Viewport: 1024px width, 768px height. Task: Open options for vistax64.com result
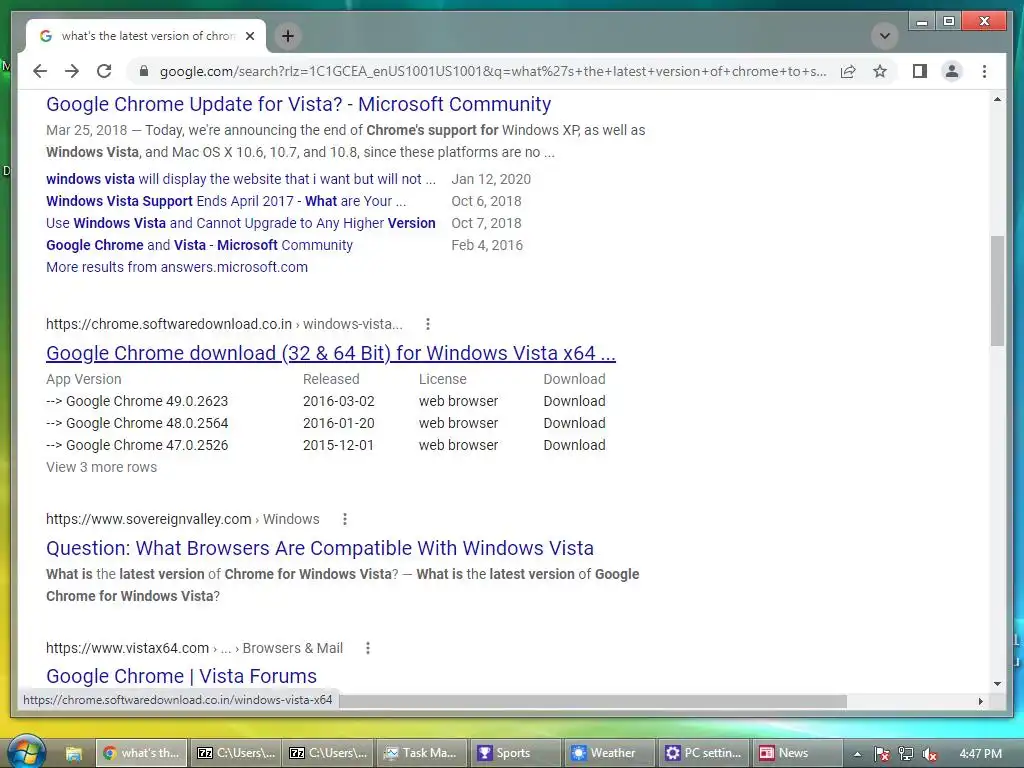(368, 648)
